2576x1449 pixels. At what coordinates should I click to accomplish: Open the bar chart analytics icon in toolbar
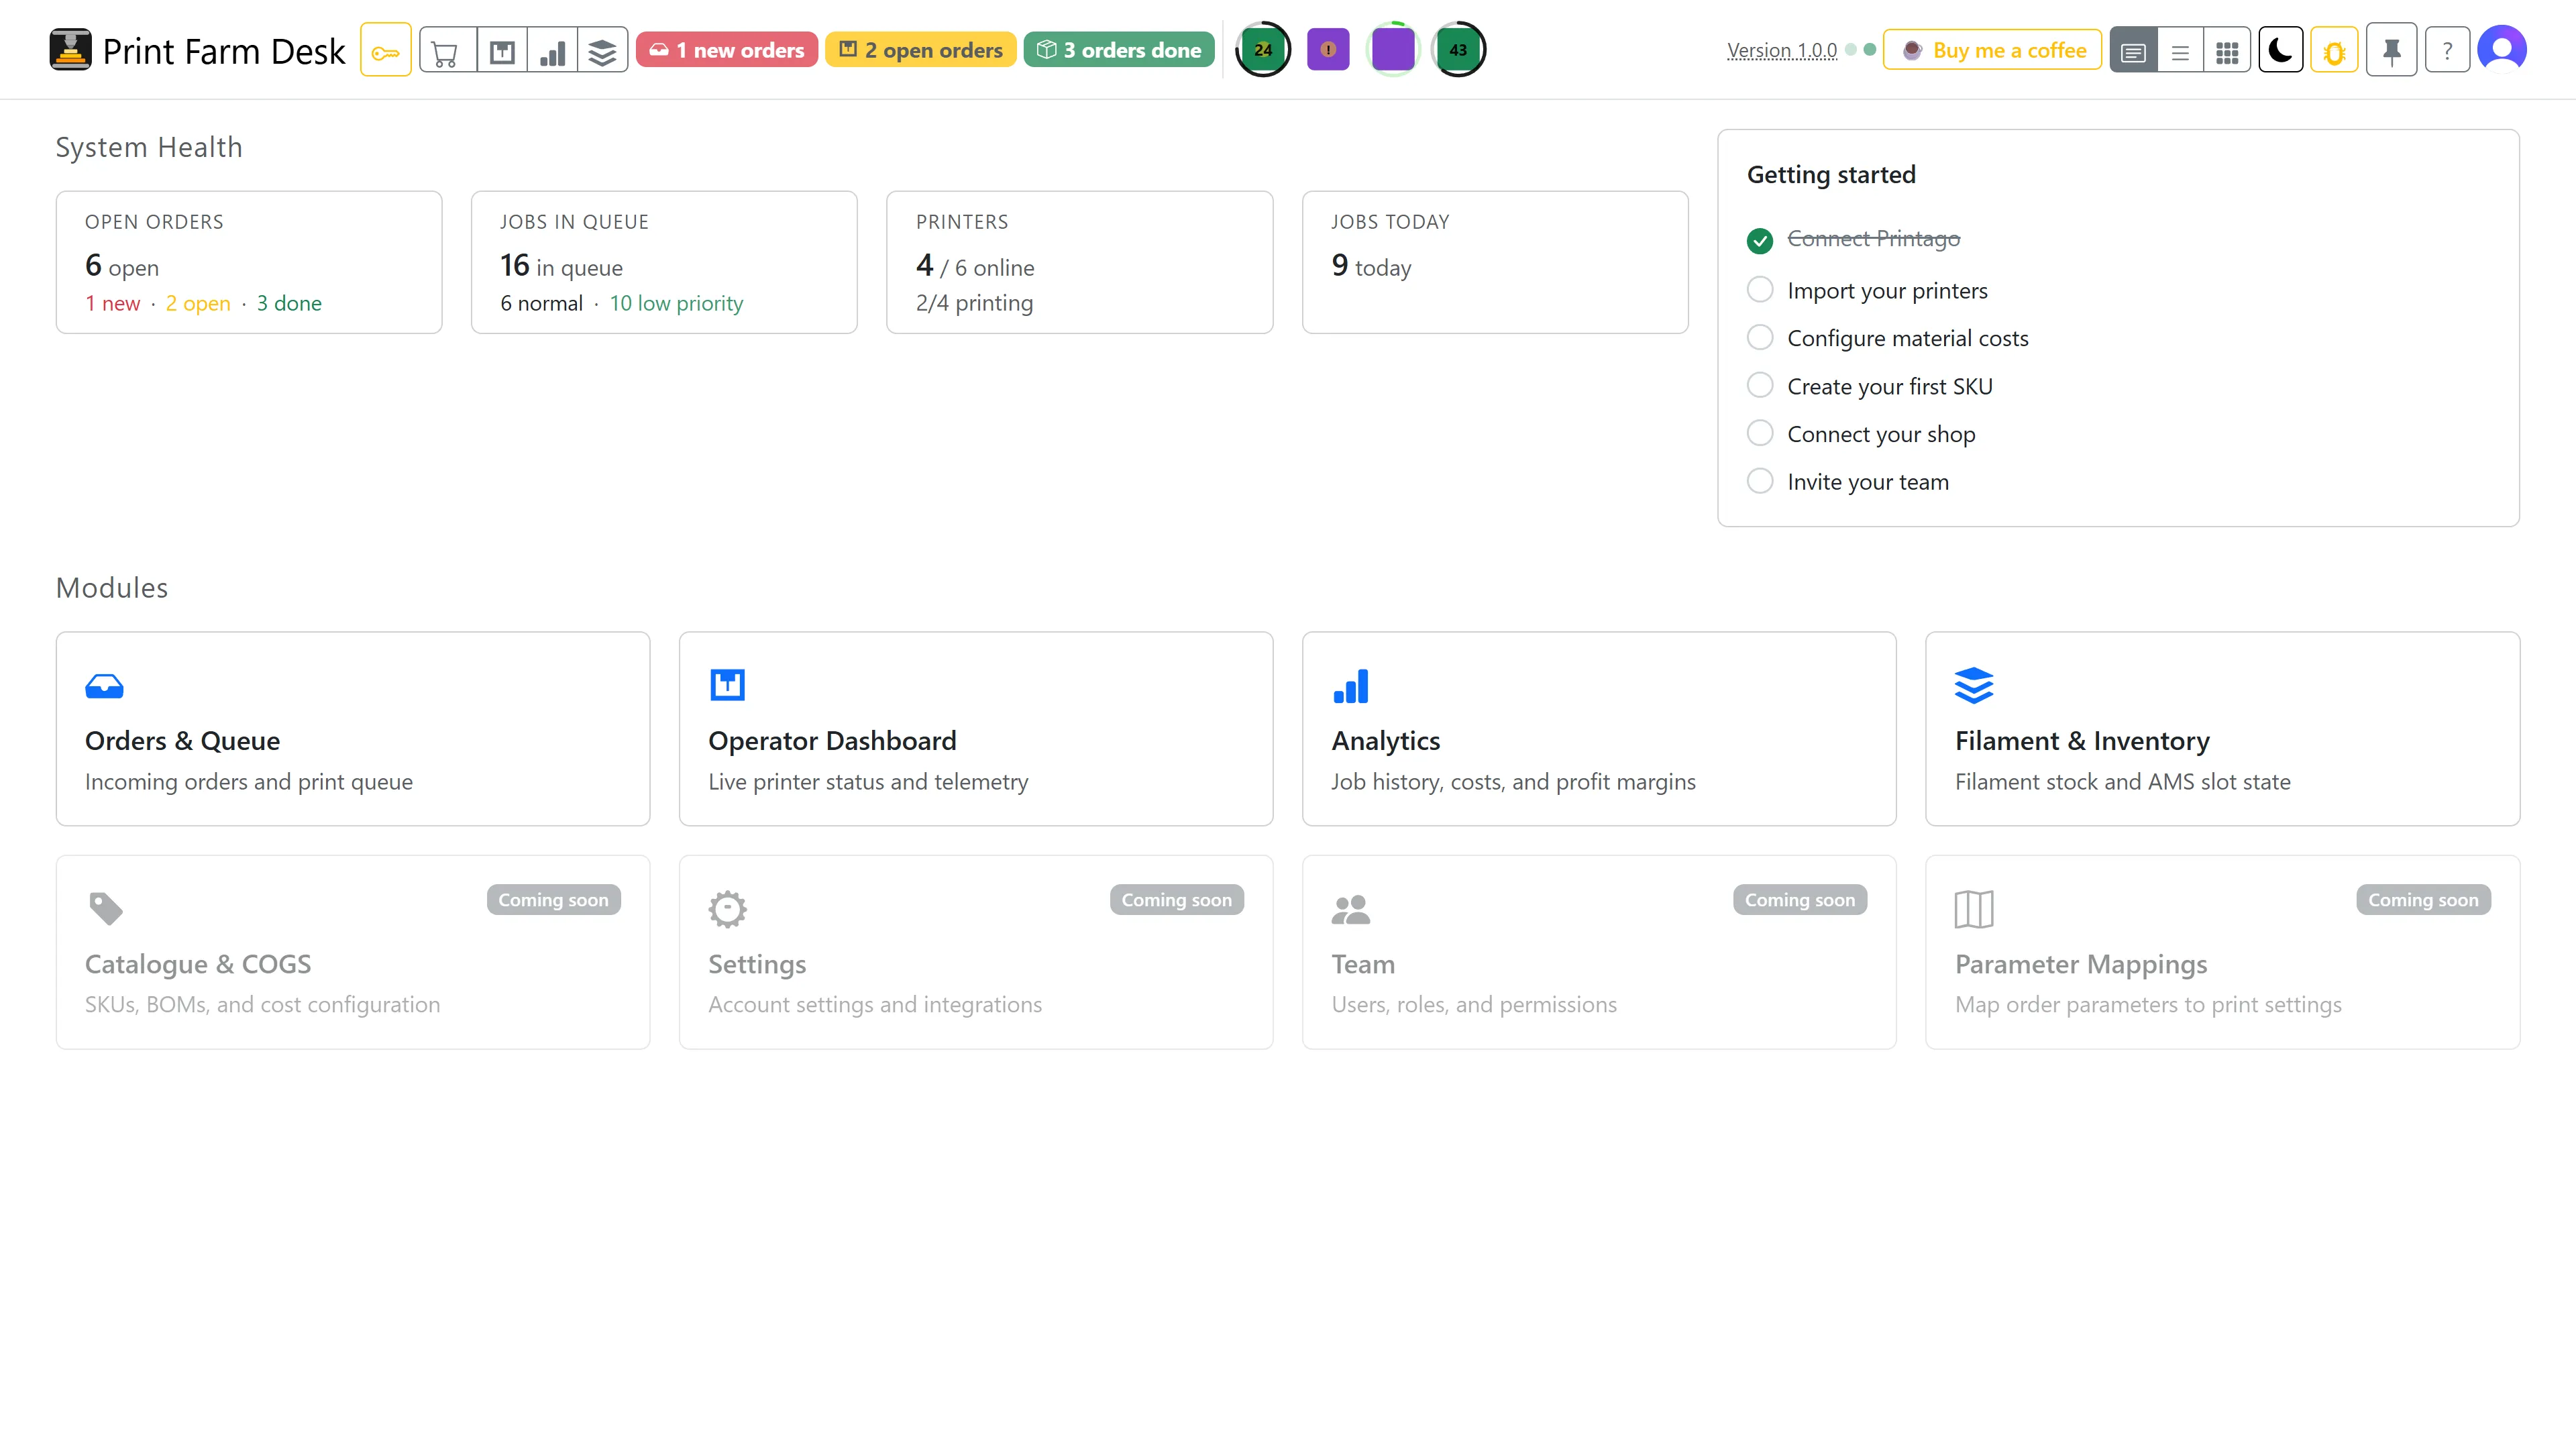(552, 50)
